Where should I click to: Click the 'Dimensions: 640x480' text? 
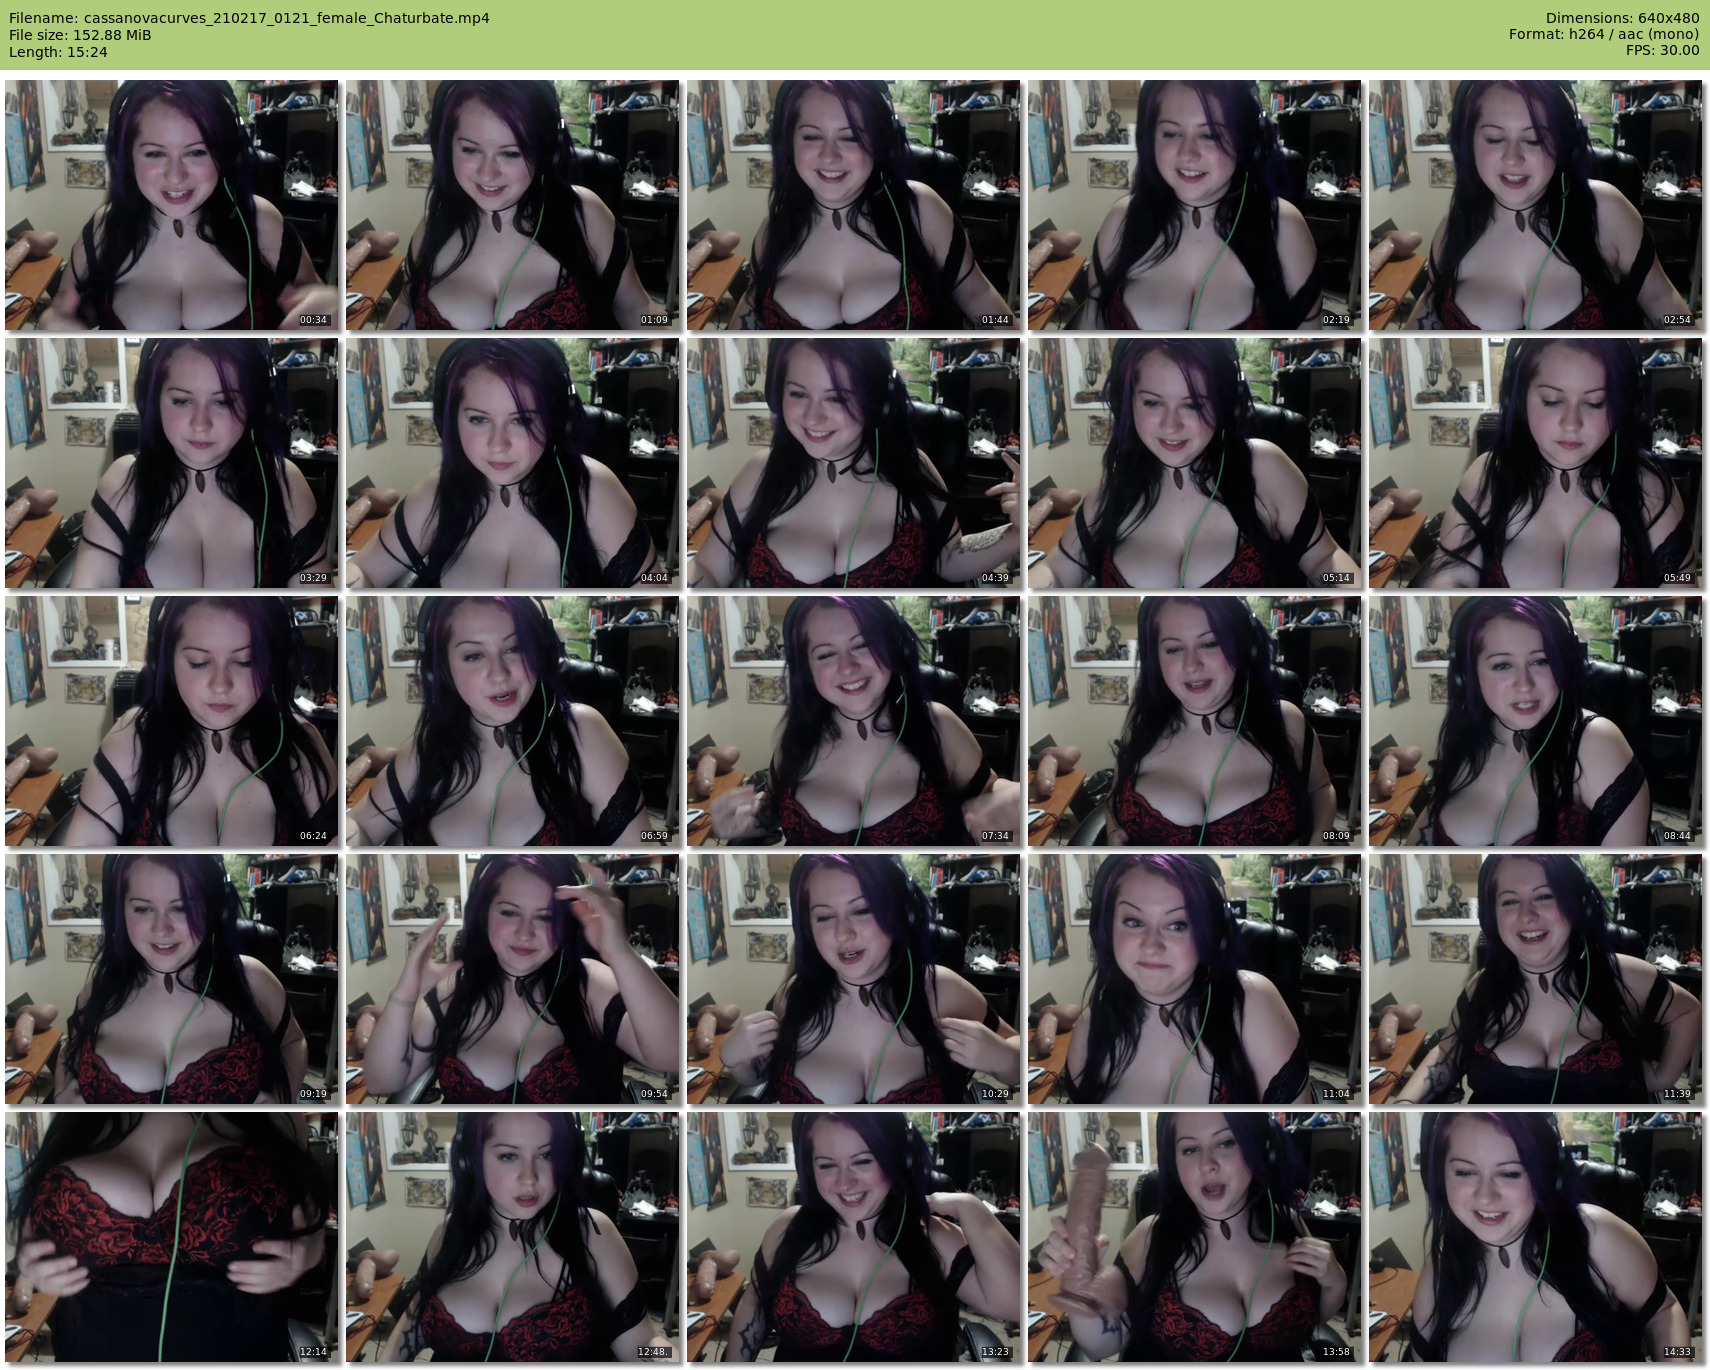1622,18
